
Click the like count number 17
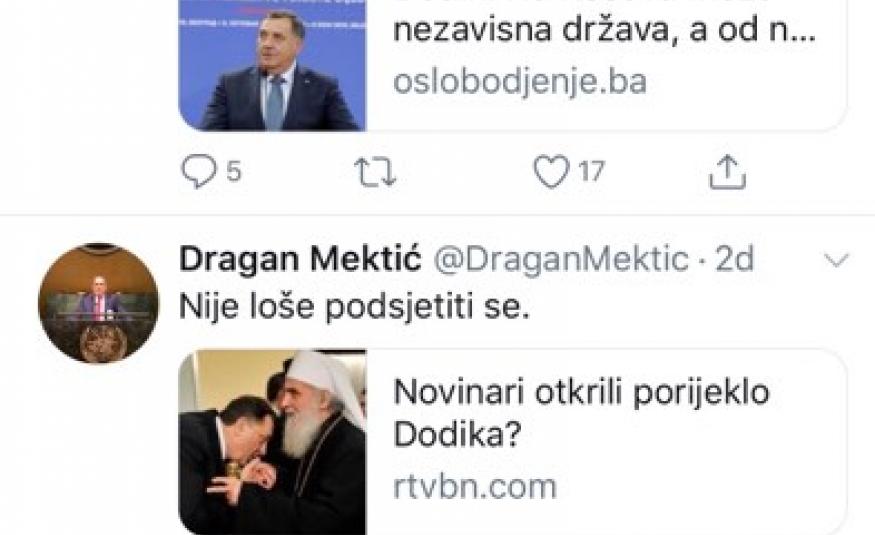click(592, 173)
